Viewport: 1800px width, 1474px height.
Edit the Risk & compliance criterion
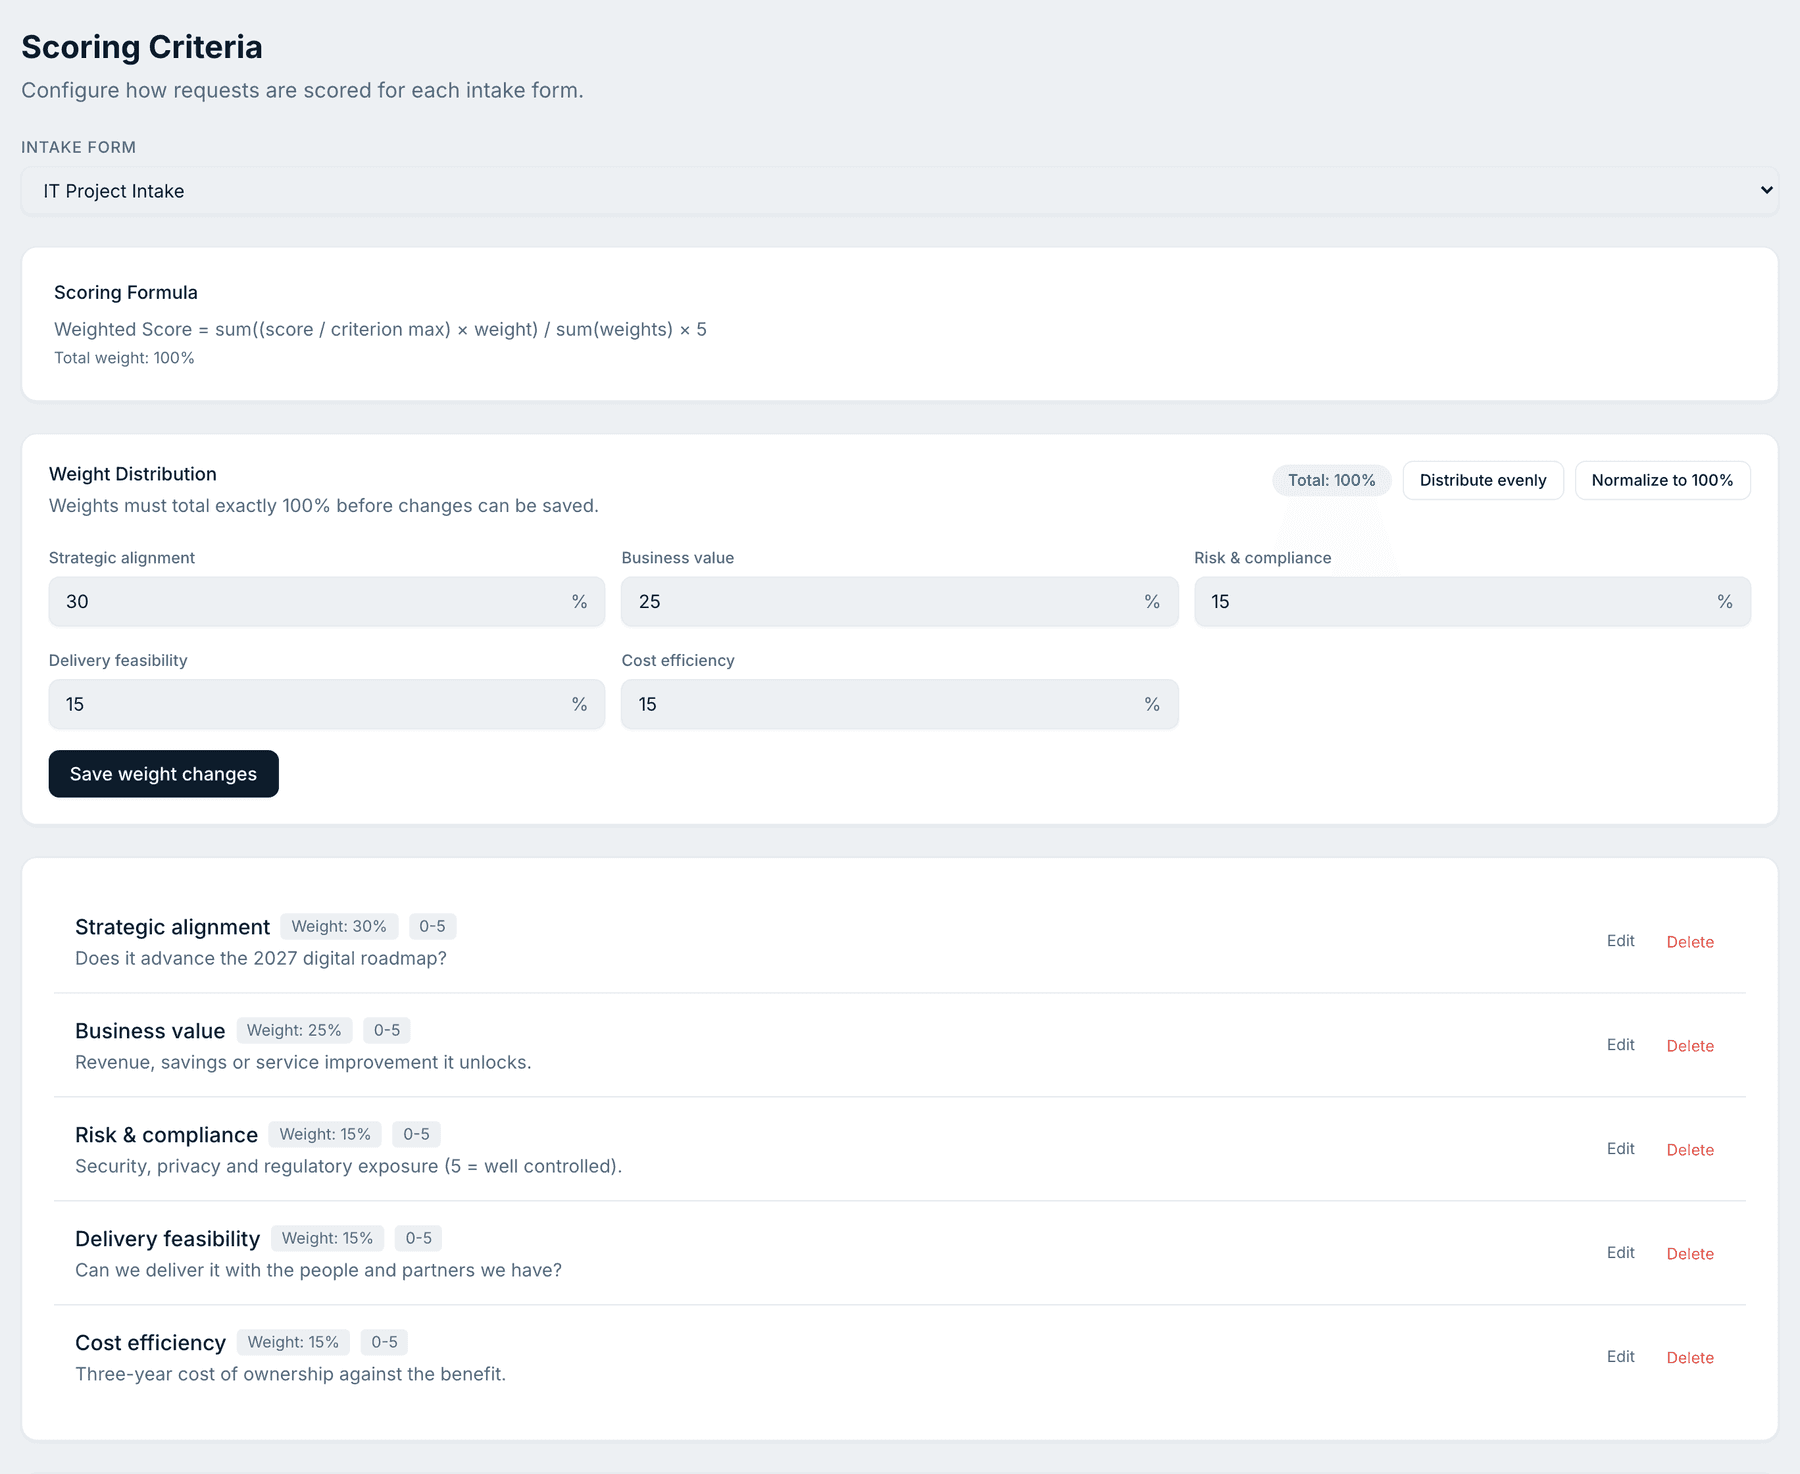click(1620, 1149)
